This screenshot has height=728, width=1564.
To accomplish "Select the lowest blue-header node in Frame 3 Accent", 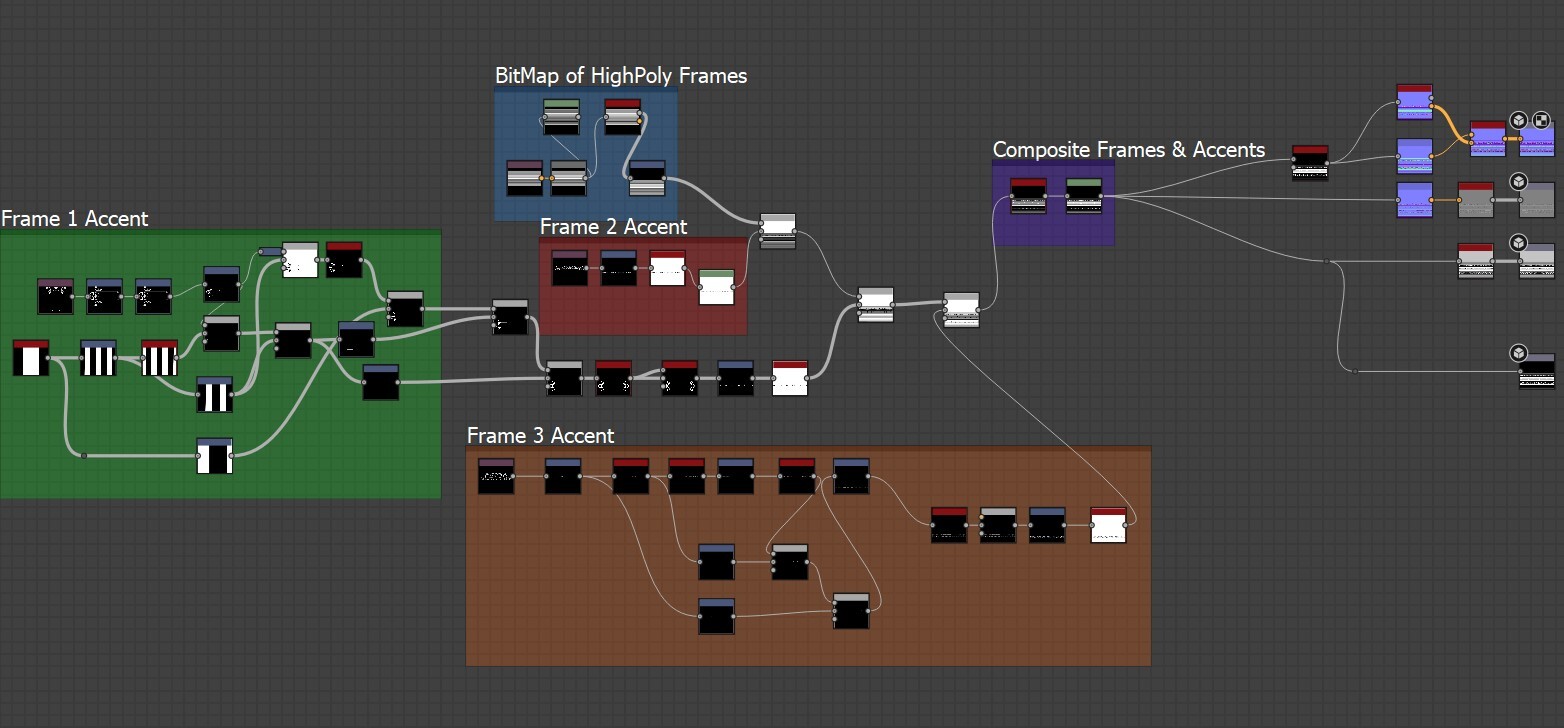I will 717,617.
